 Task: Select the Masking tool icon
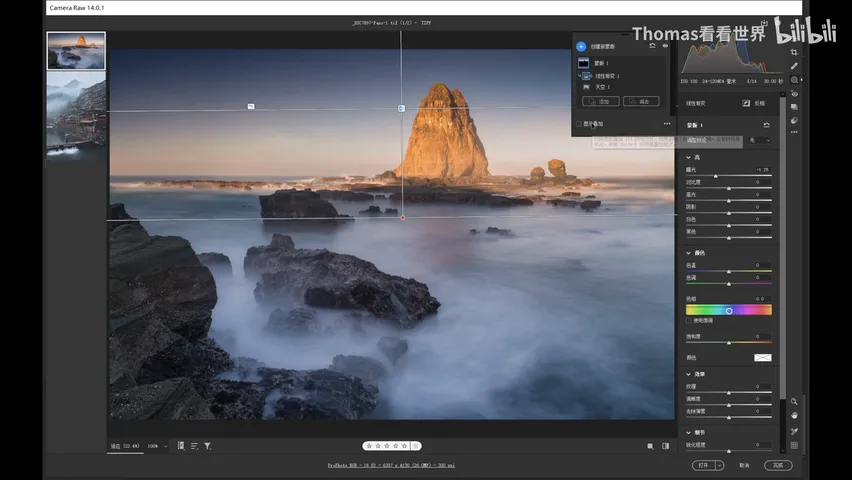point(794,80)
